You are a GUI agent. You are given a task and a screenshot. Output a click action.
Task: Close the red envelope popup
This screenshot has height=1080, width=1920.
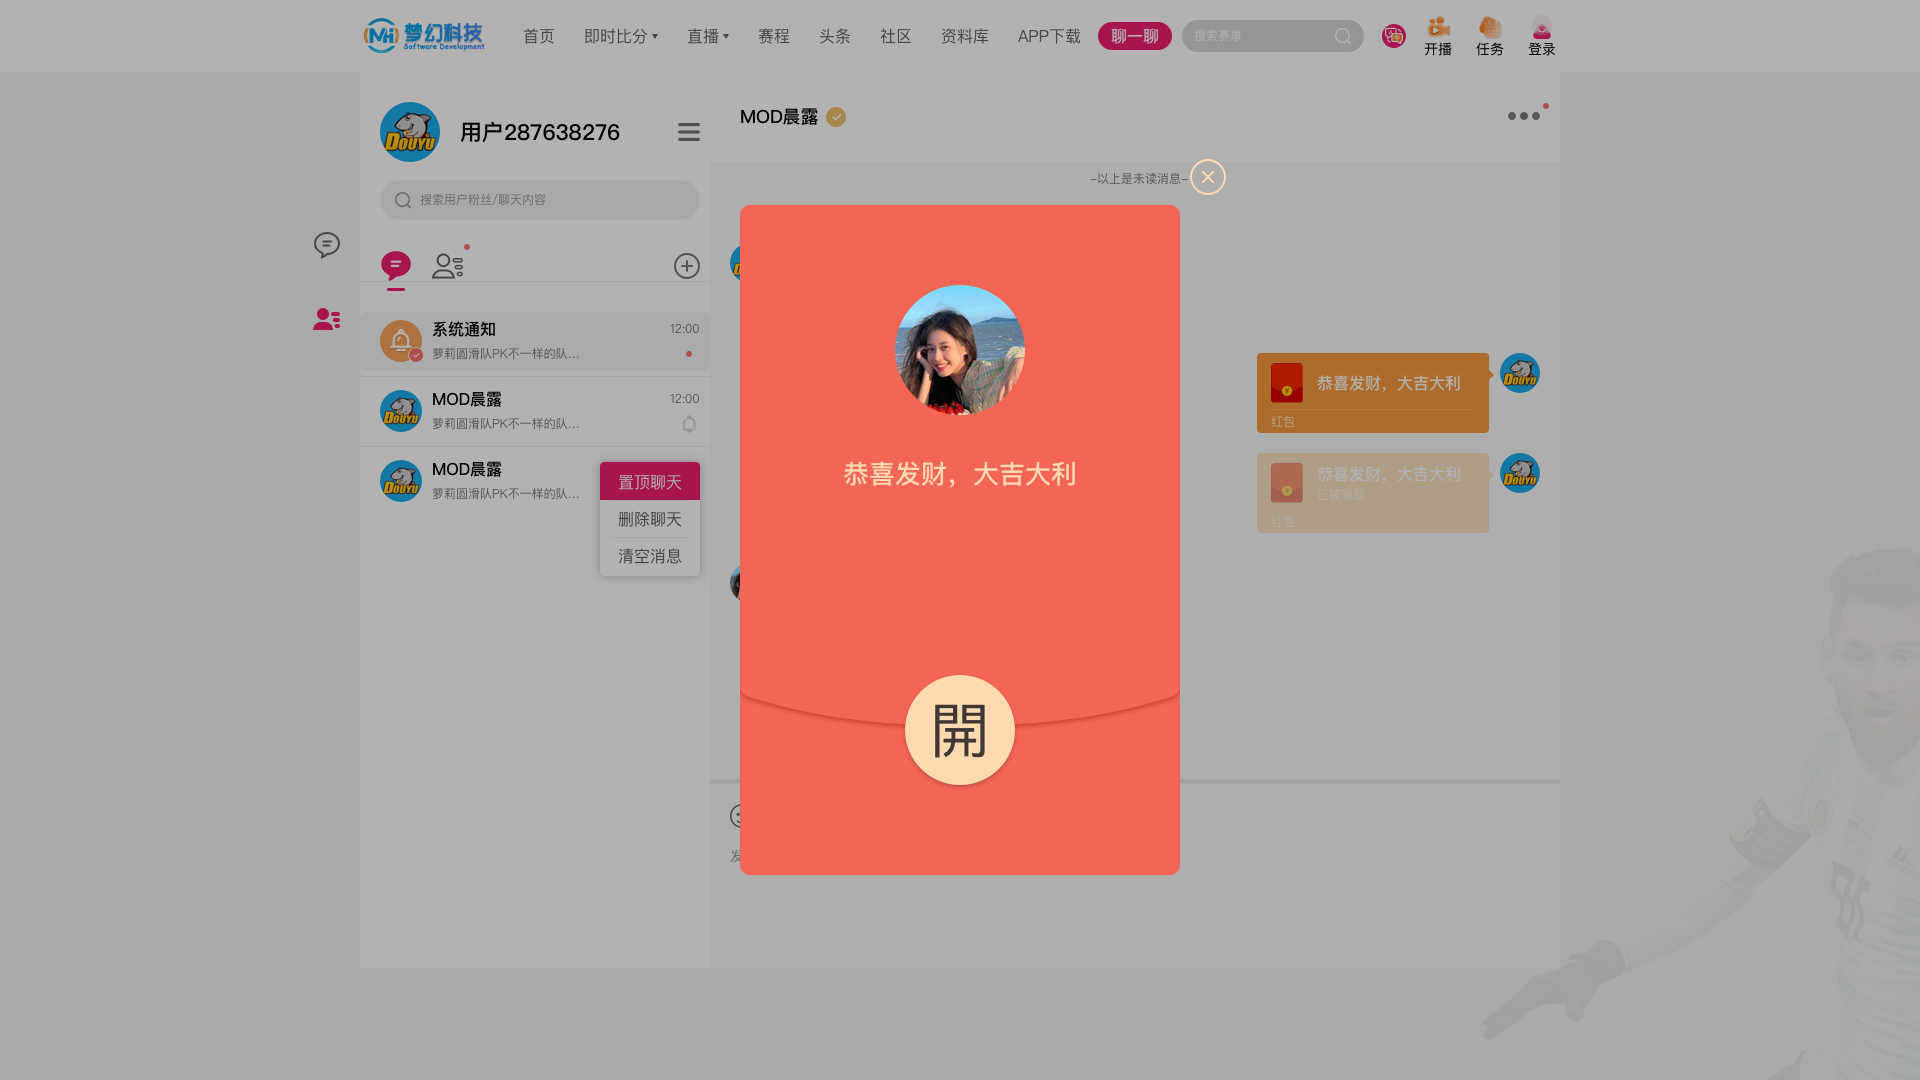pyautogui.click(x=1208, y=177)
